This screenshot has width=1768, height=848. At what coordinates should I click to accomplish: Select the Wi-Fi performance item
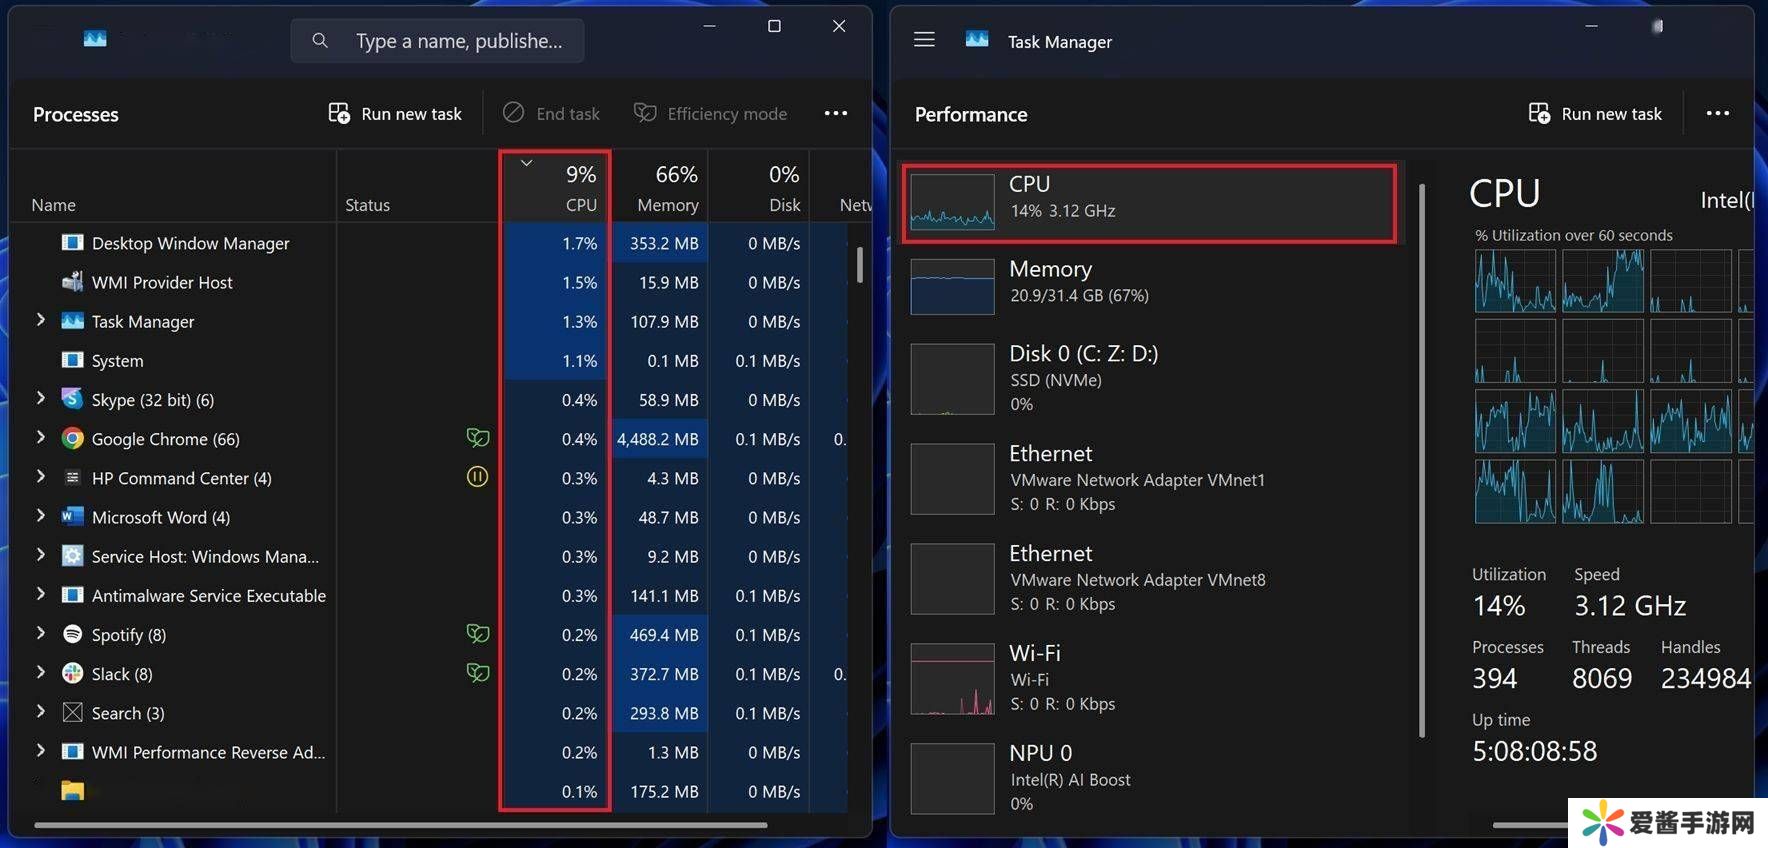pos(1150,678)
